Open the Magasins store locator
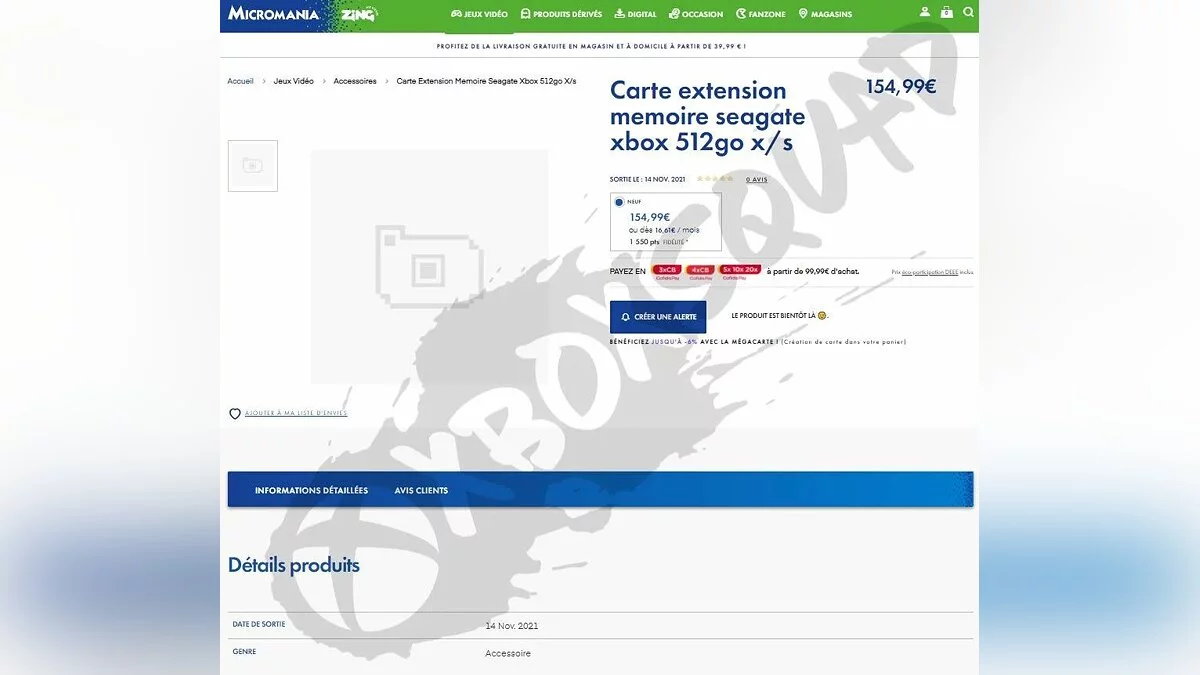1200x675 pixels. [x=826, y=14]
